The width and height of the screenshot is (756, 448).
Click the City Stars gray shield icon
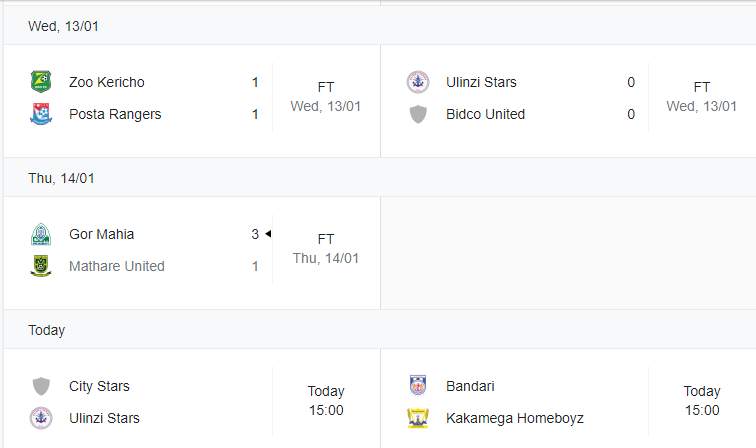(41, 386)
